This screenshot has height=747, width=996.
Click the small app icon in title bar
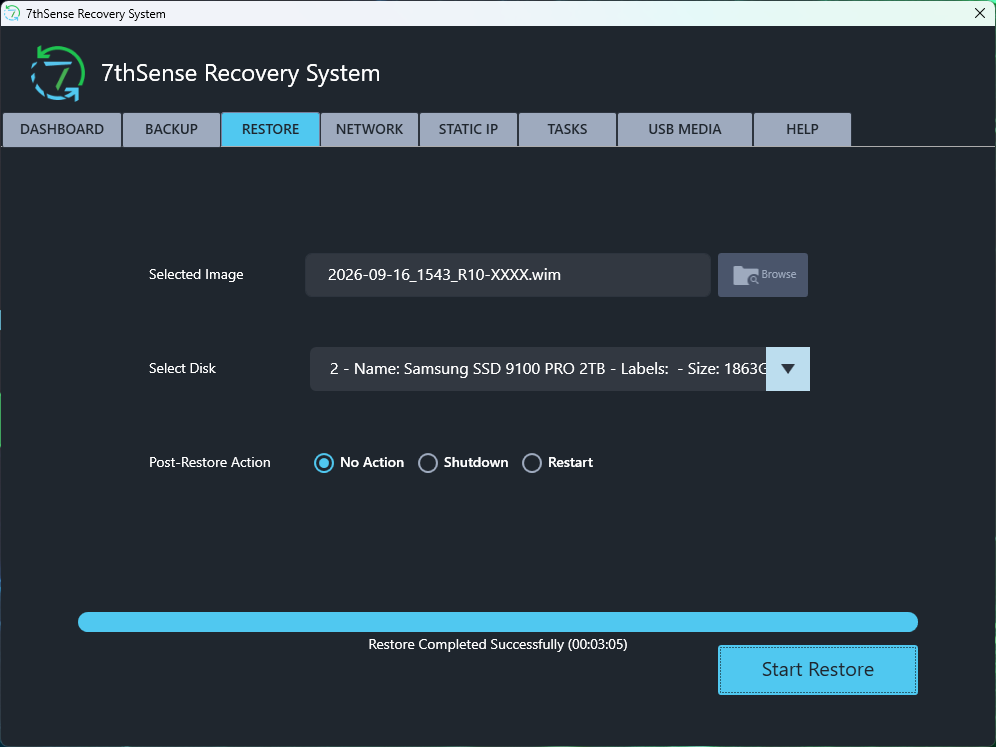(x=12, y=13)
